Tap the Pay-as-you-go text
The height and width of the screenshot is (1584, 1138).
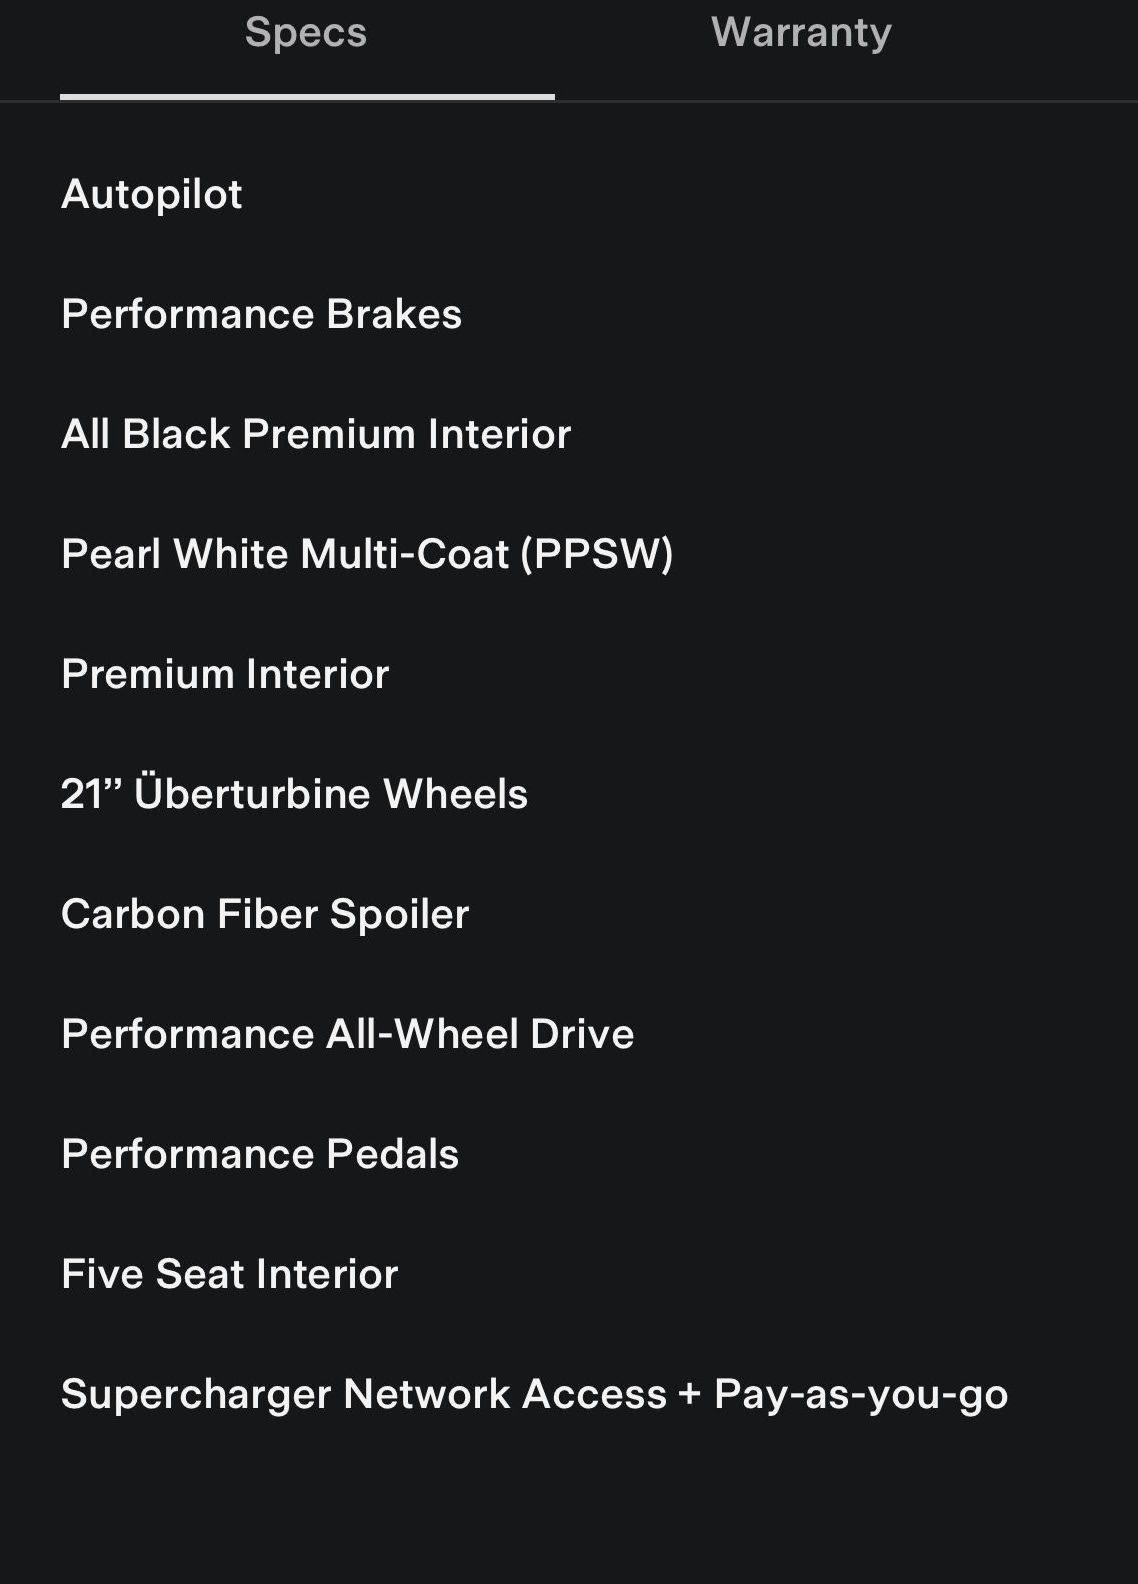(x=860, y=1394)
